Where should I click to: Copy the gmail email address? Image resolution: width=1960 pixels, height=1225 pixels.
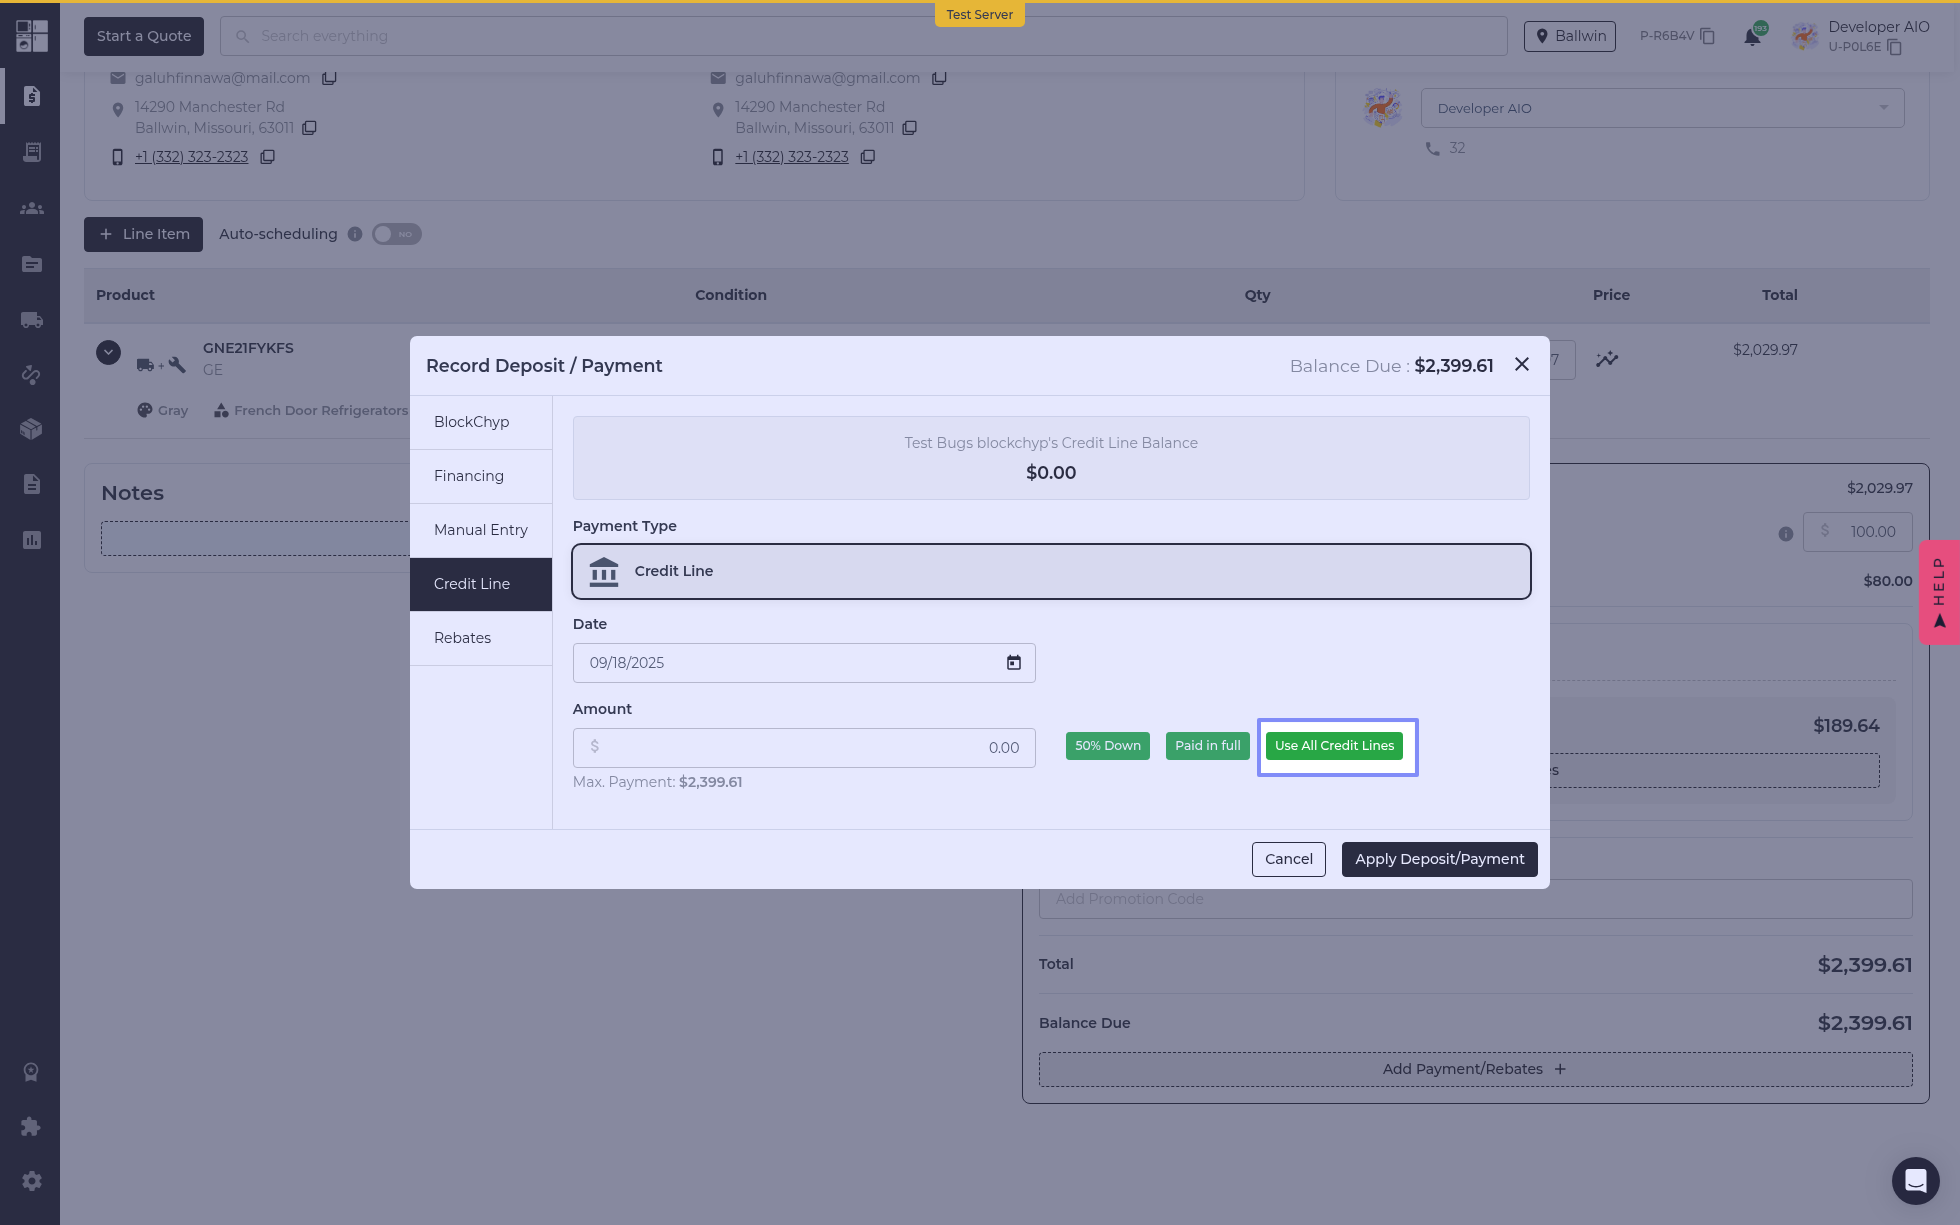point(939,78)
